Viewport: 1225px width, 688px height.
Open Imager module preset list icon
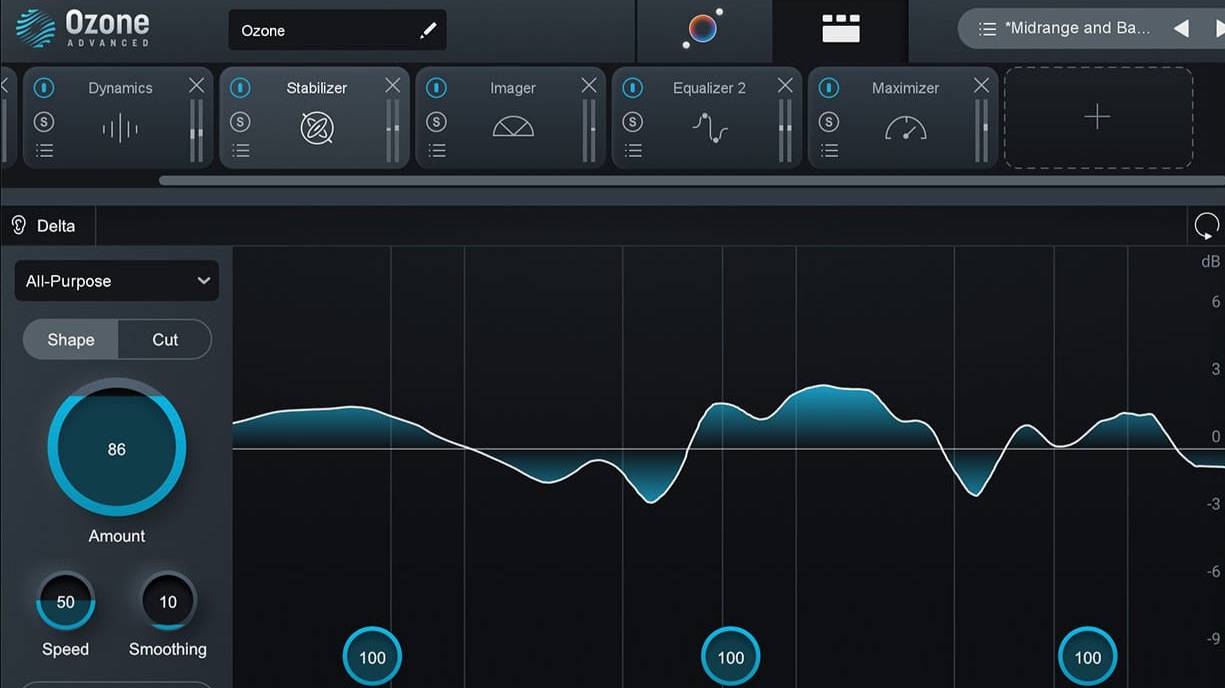[436, 151]
